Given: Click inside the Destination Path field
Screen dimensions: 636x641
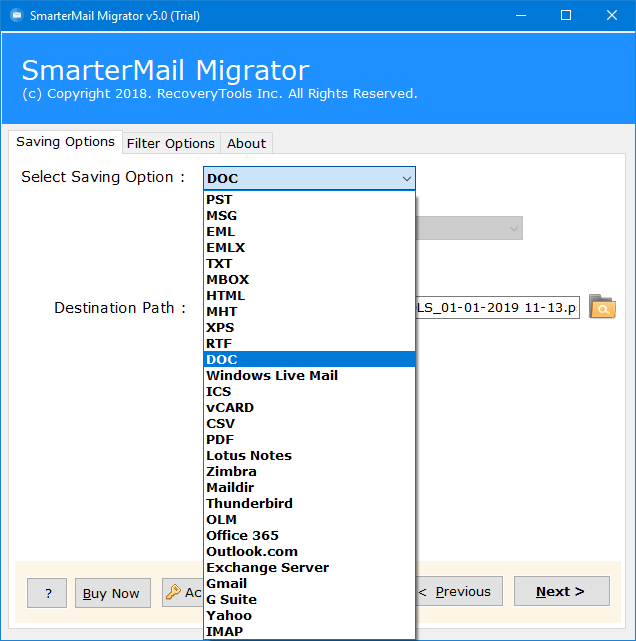Looking at the screenshot, I should (x=497, y=307).
